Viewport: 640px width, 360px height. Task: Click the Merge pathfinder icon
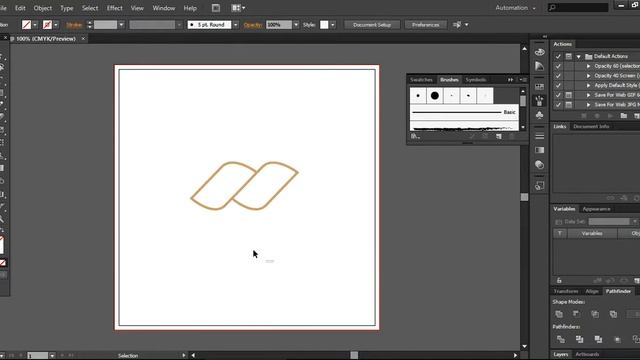pos(598,339)
